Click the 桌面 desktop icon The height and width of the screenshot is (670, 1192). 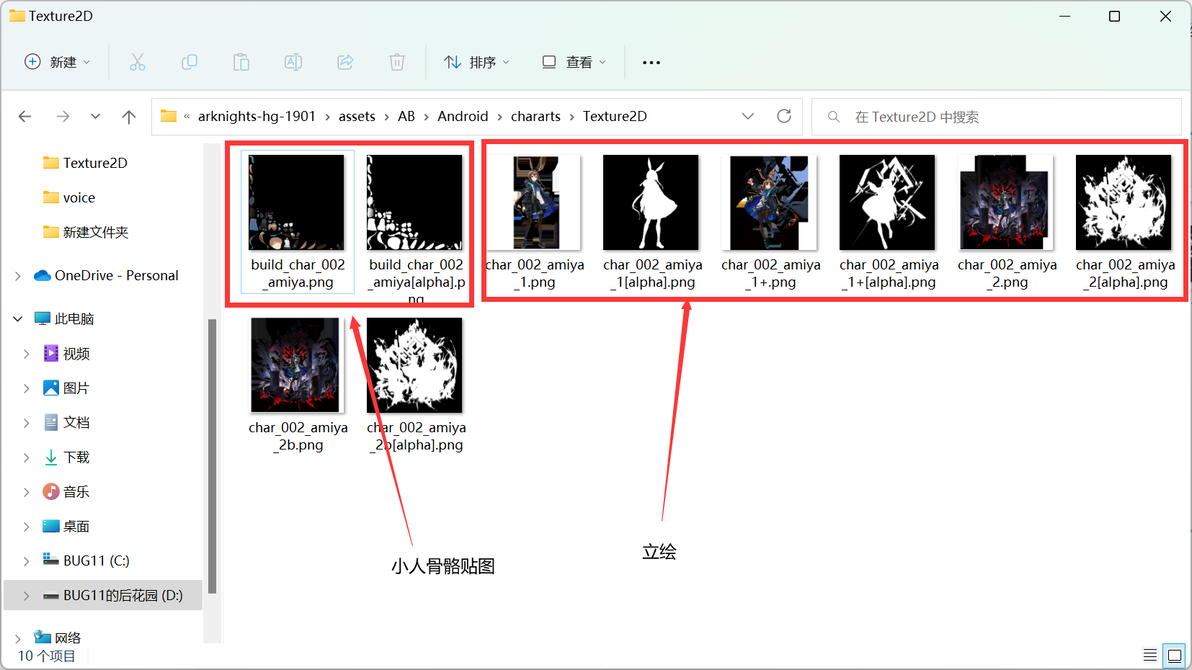51,526
